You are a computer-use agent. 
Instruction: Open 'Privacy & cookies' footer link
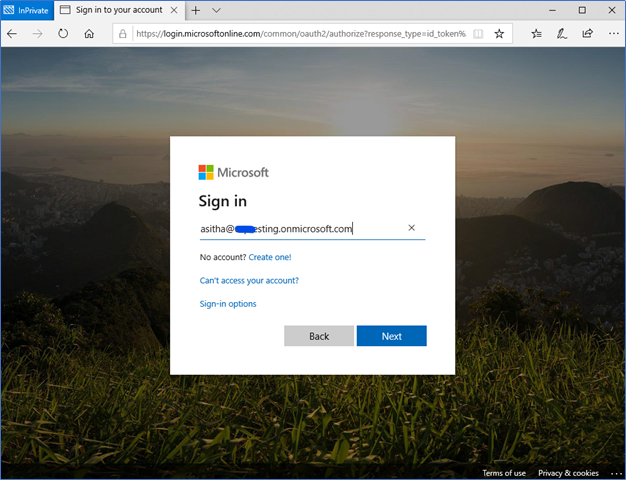click(x=568, y=473)
